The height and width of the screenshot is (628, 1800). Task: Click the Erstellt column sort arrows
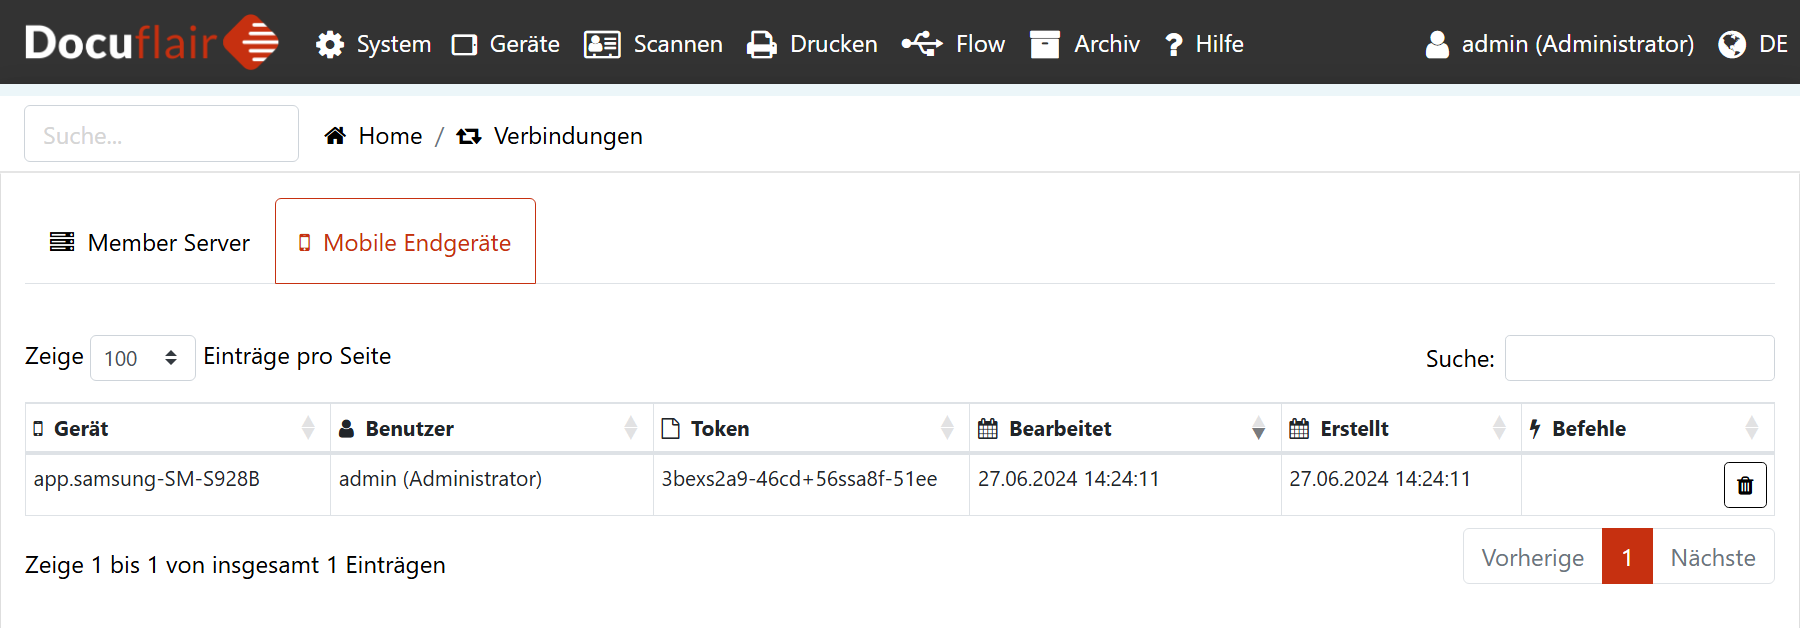coord(1499,428)
